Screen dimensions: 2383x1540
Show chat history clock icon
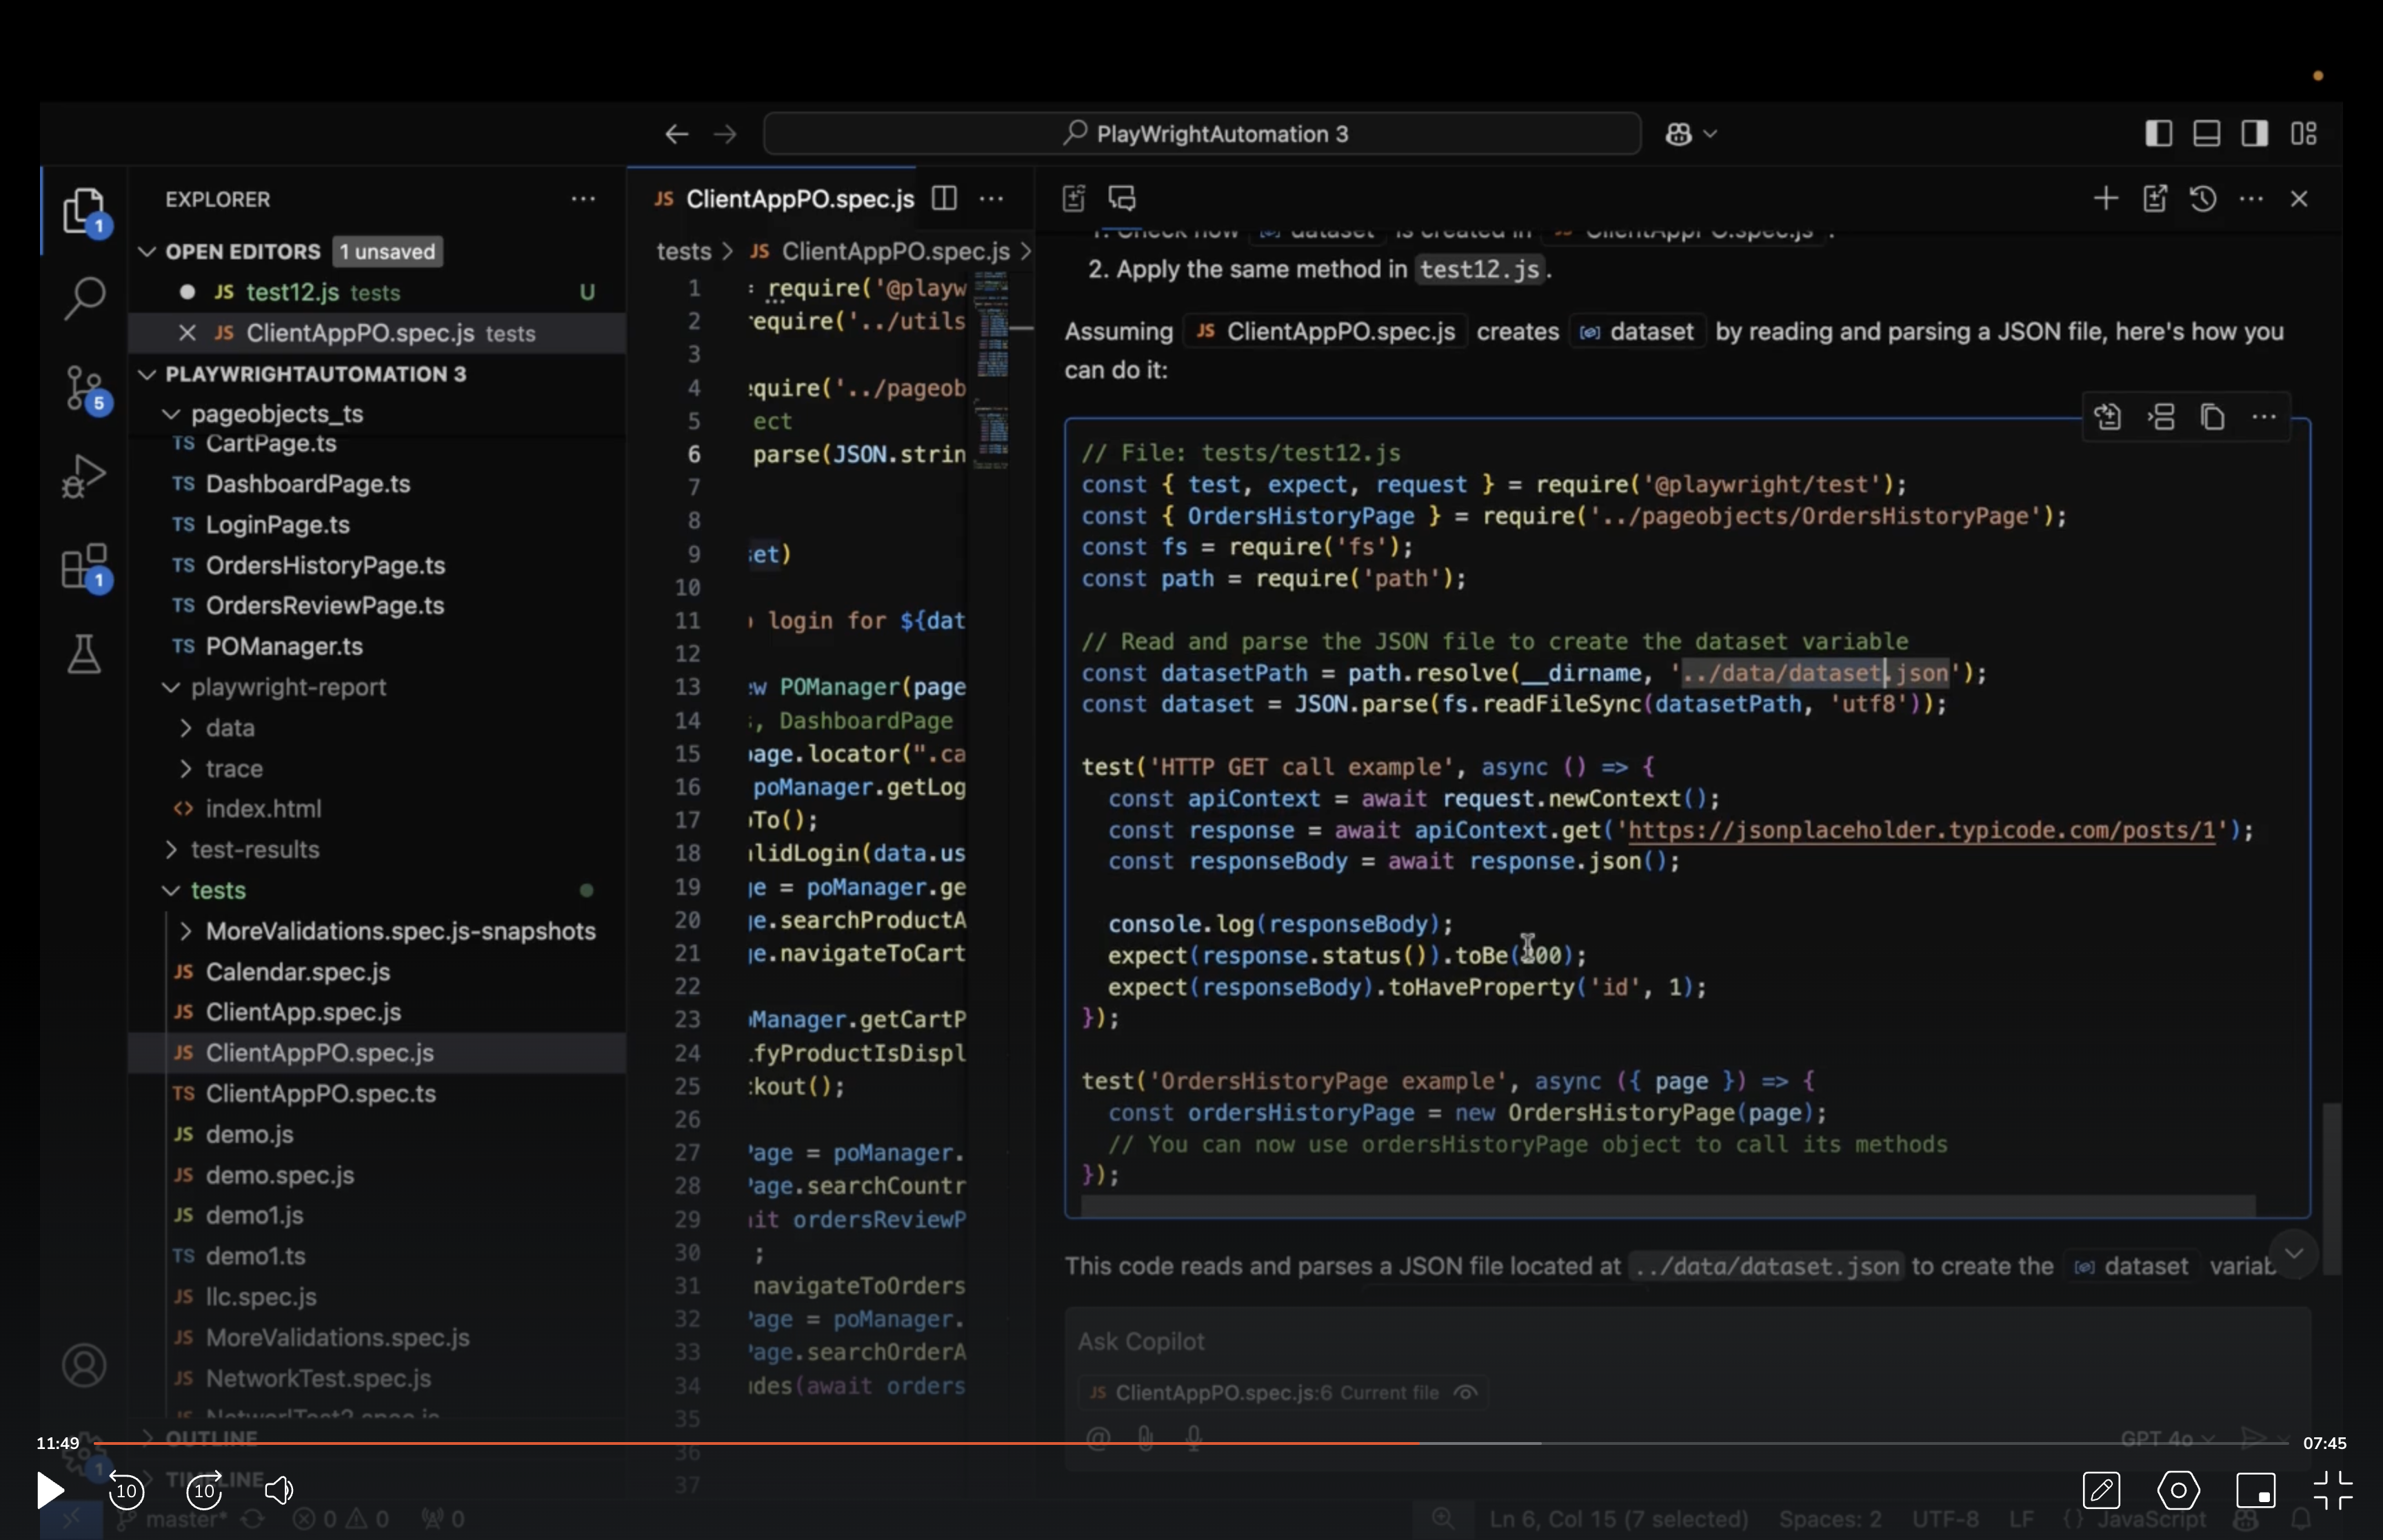pos(2203,199)
